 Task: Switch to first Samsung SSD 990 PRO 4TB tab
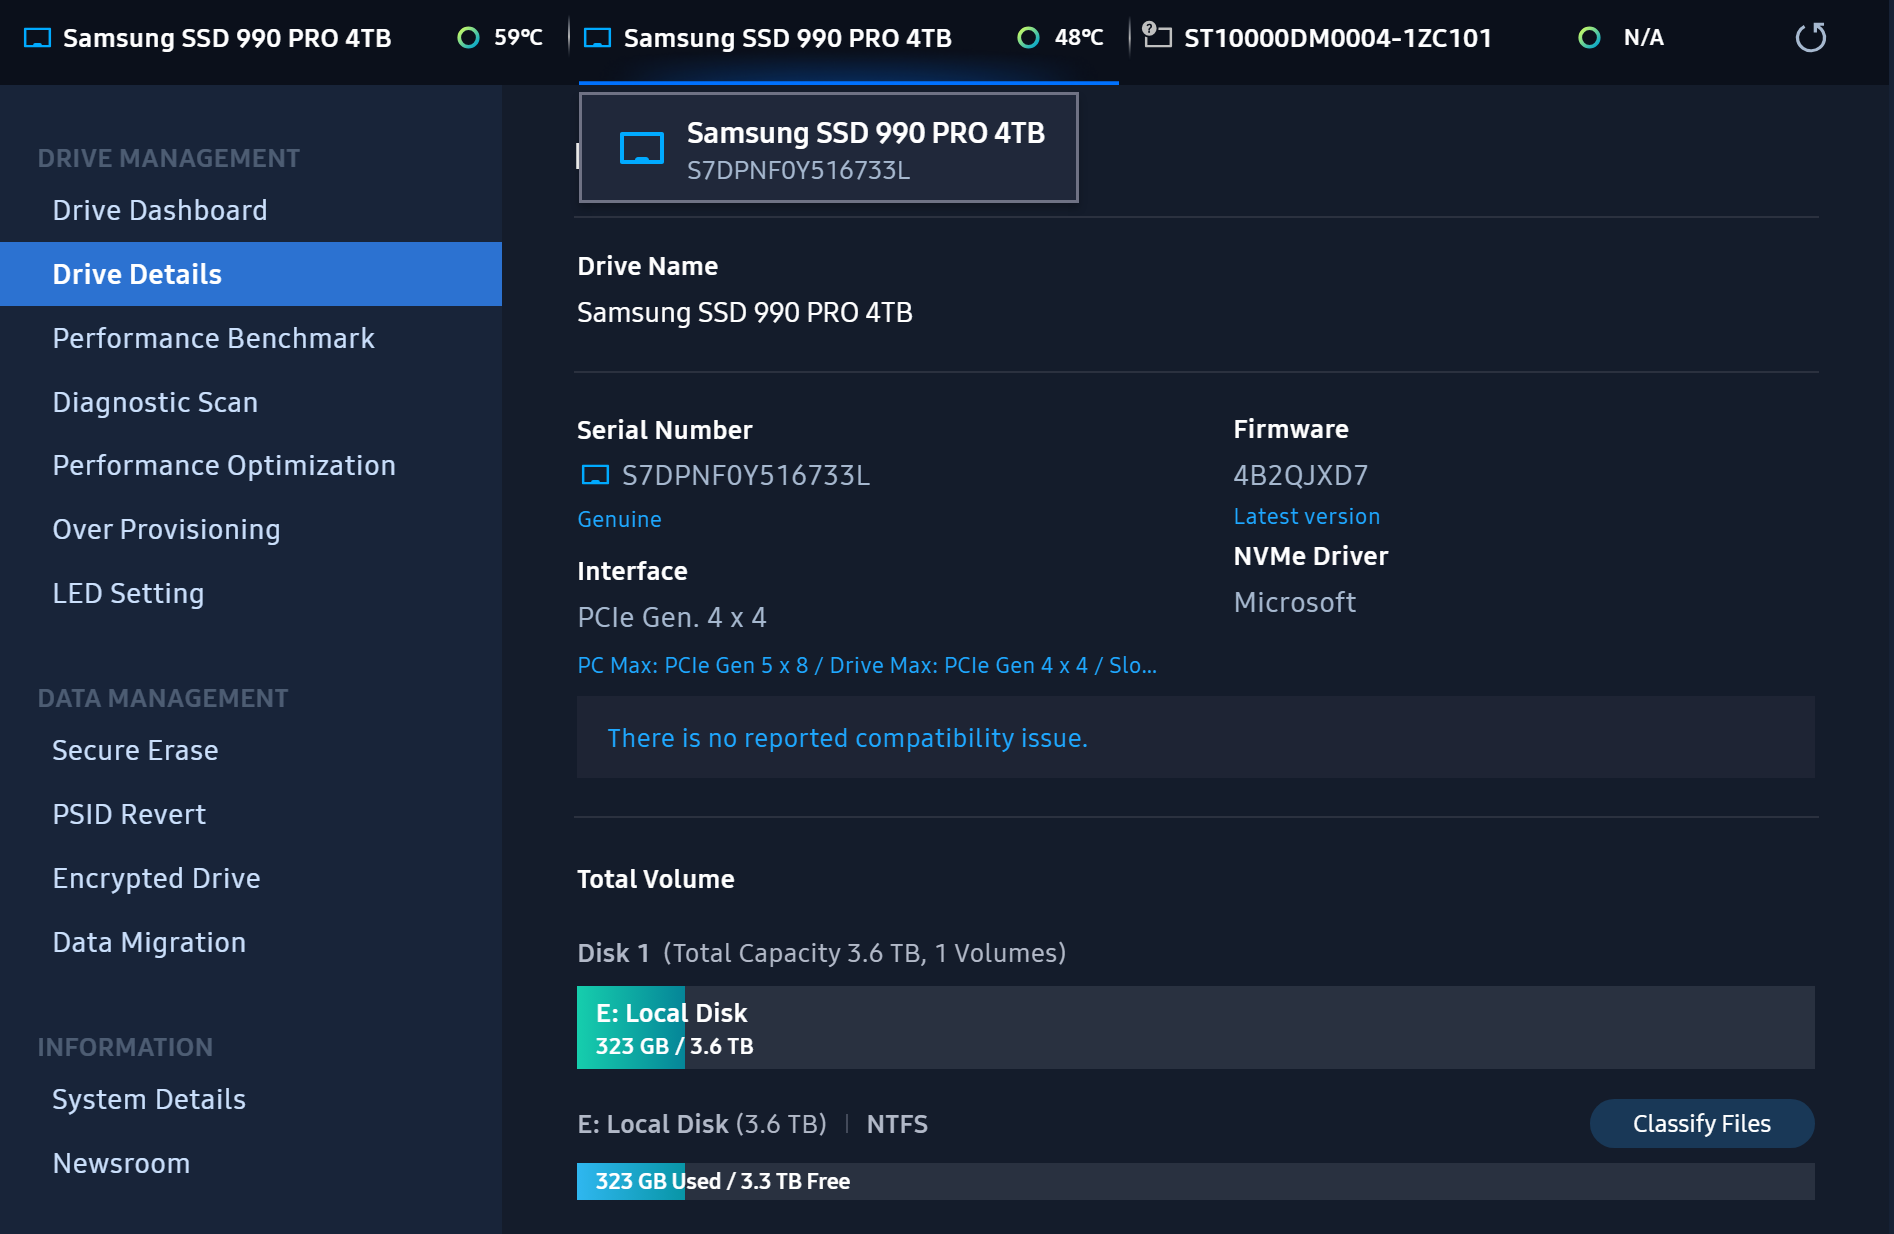click(x=283, y=38)
